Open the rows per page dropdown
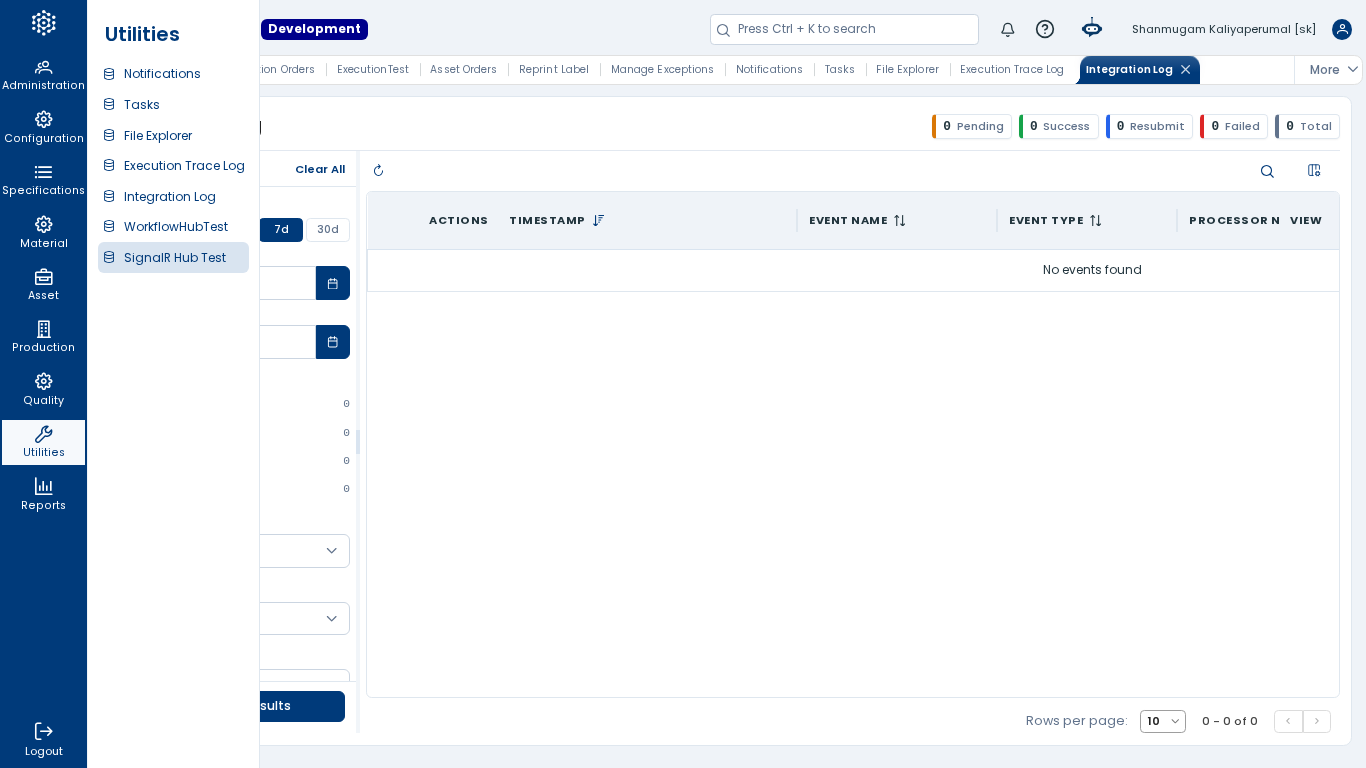Image resolution: width=1366 pixels, height=768 pixels. (x=1163, y=721)
